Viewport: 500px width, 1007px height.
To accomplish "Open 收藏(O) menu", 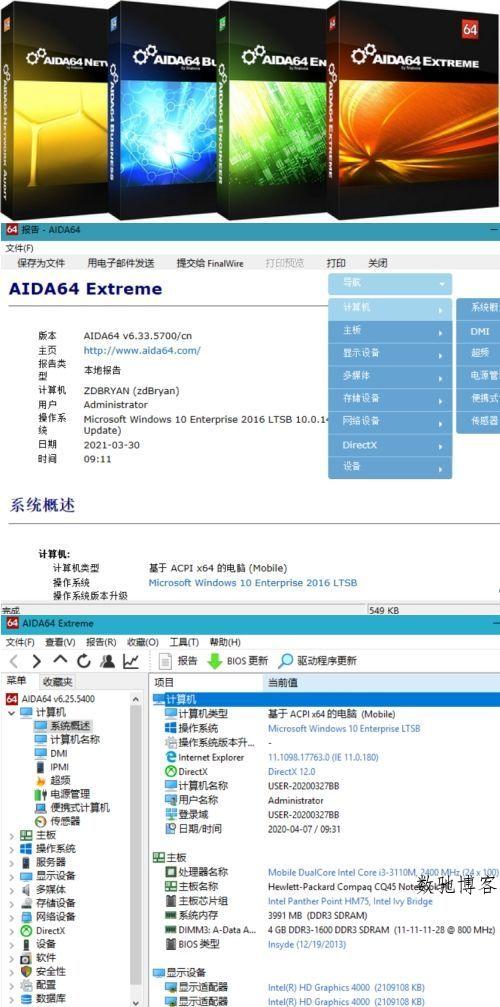I will [x=142, y=642].
